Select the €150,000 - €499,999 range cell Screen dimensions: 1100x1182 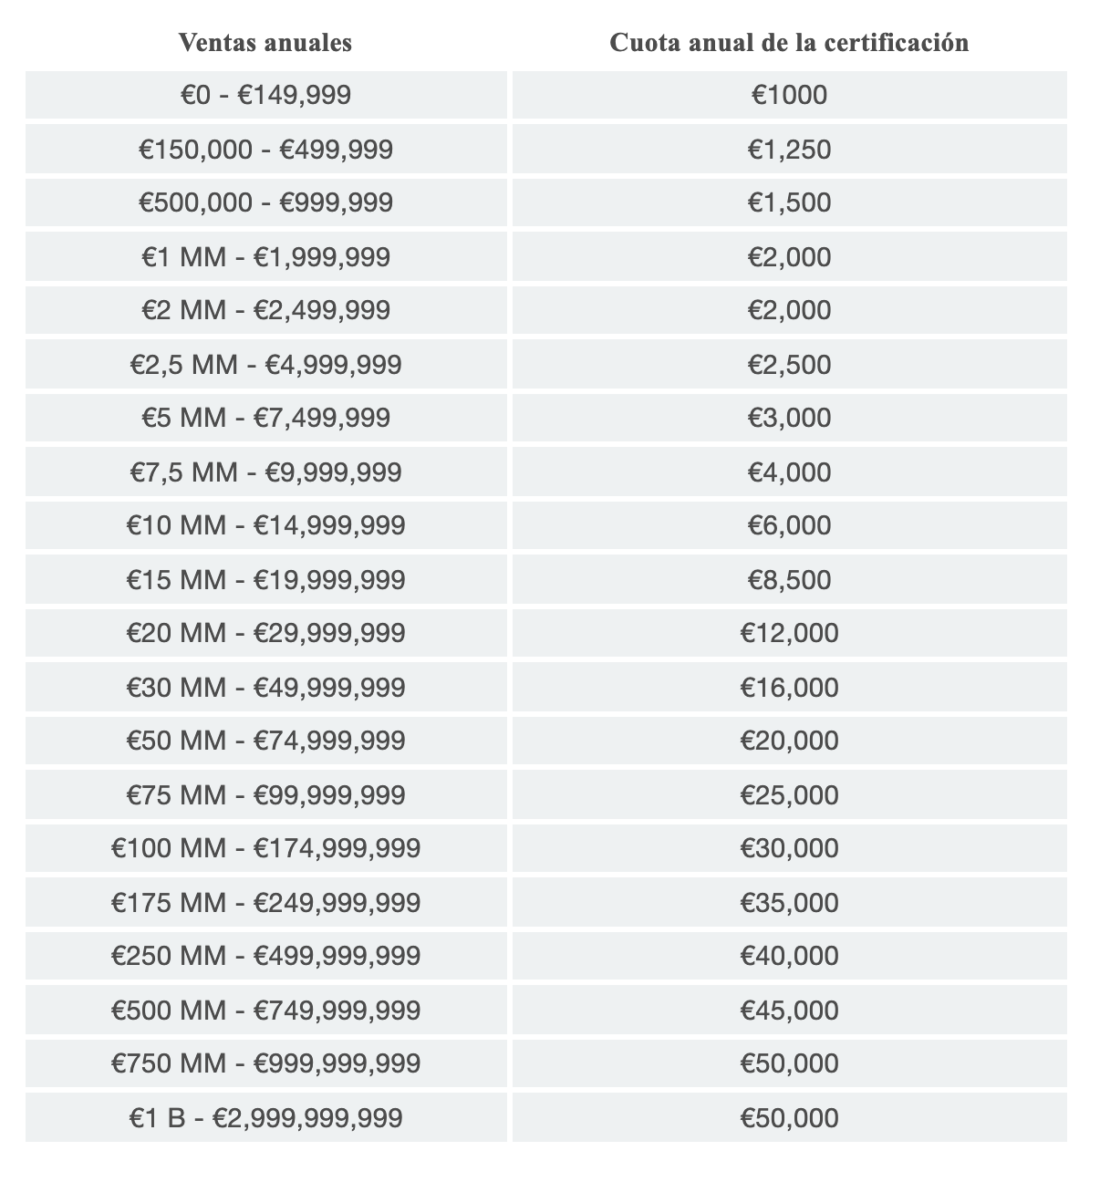click(x=265, y=150)
